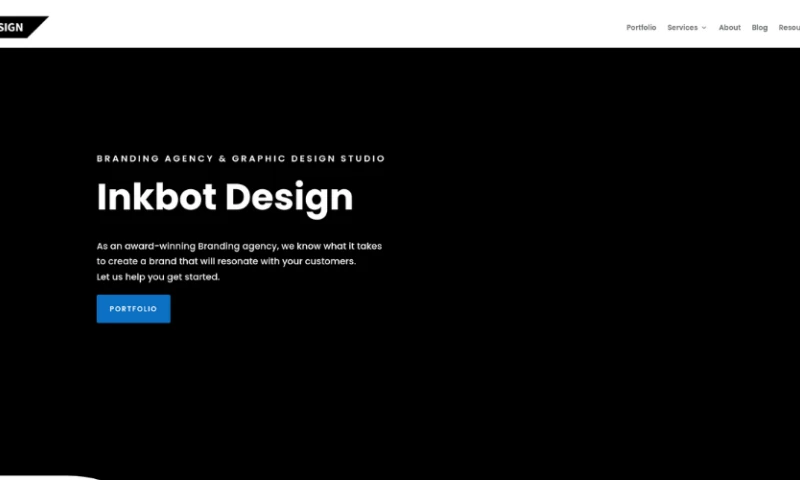Viewport: 800px width, 480px height.
Task: Open the Portfolio page from navigation bar
Action: (x=641, y=28)
